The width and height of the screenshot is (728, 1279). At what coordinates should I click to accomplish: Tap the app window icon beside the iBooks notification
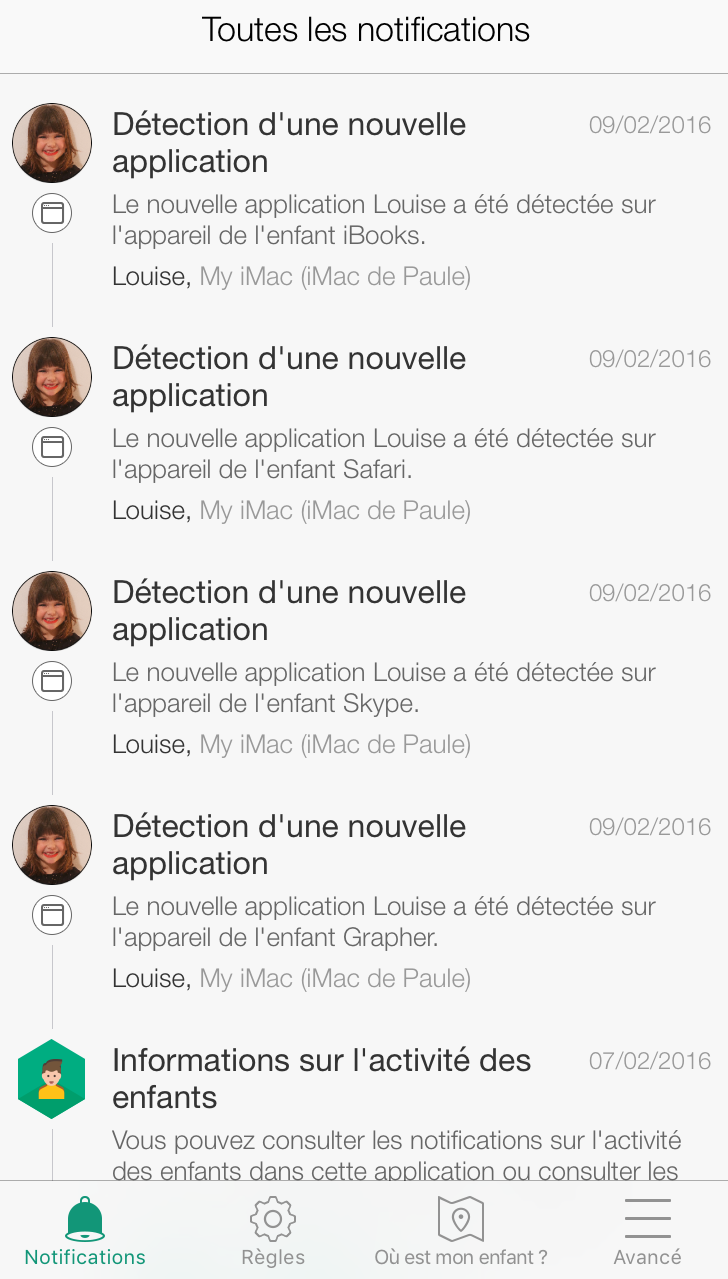click(52, 213)
